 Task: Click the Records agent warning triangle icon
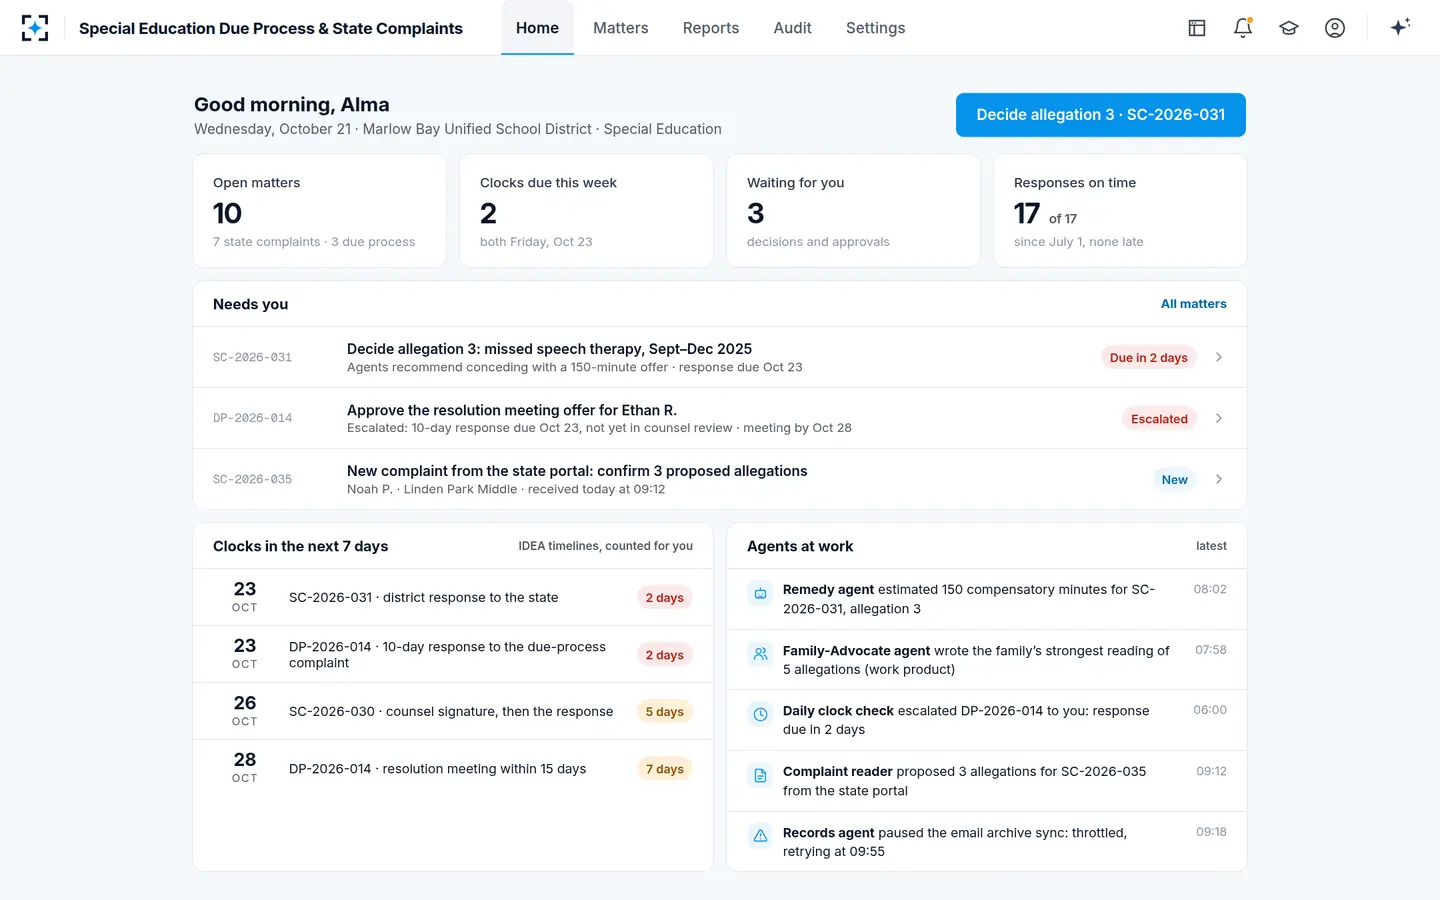(x=760, y=836)
